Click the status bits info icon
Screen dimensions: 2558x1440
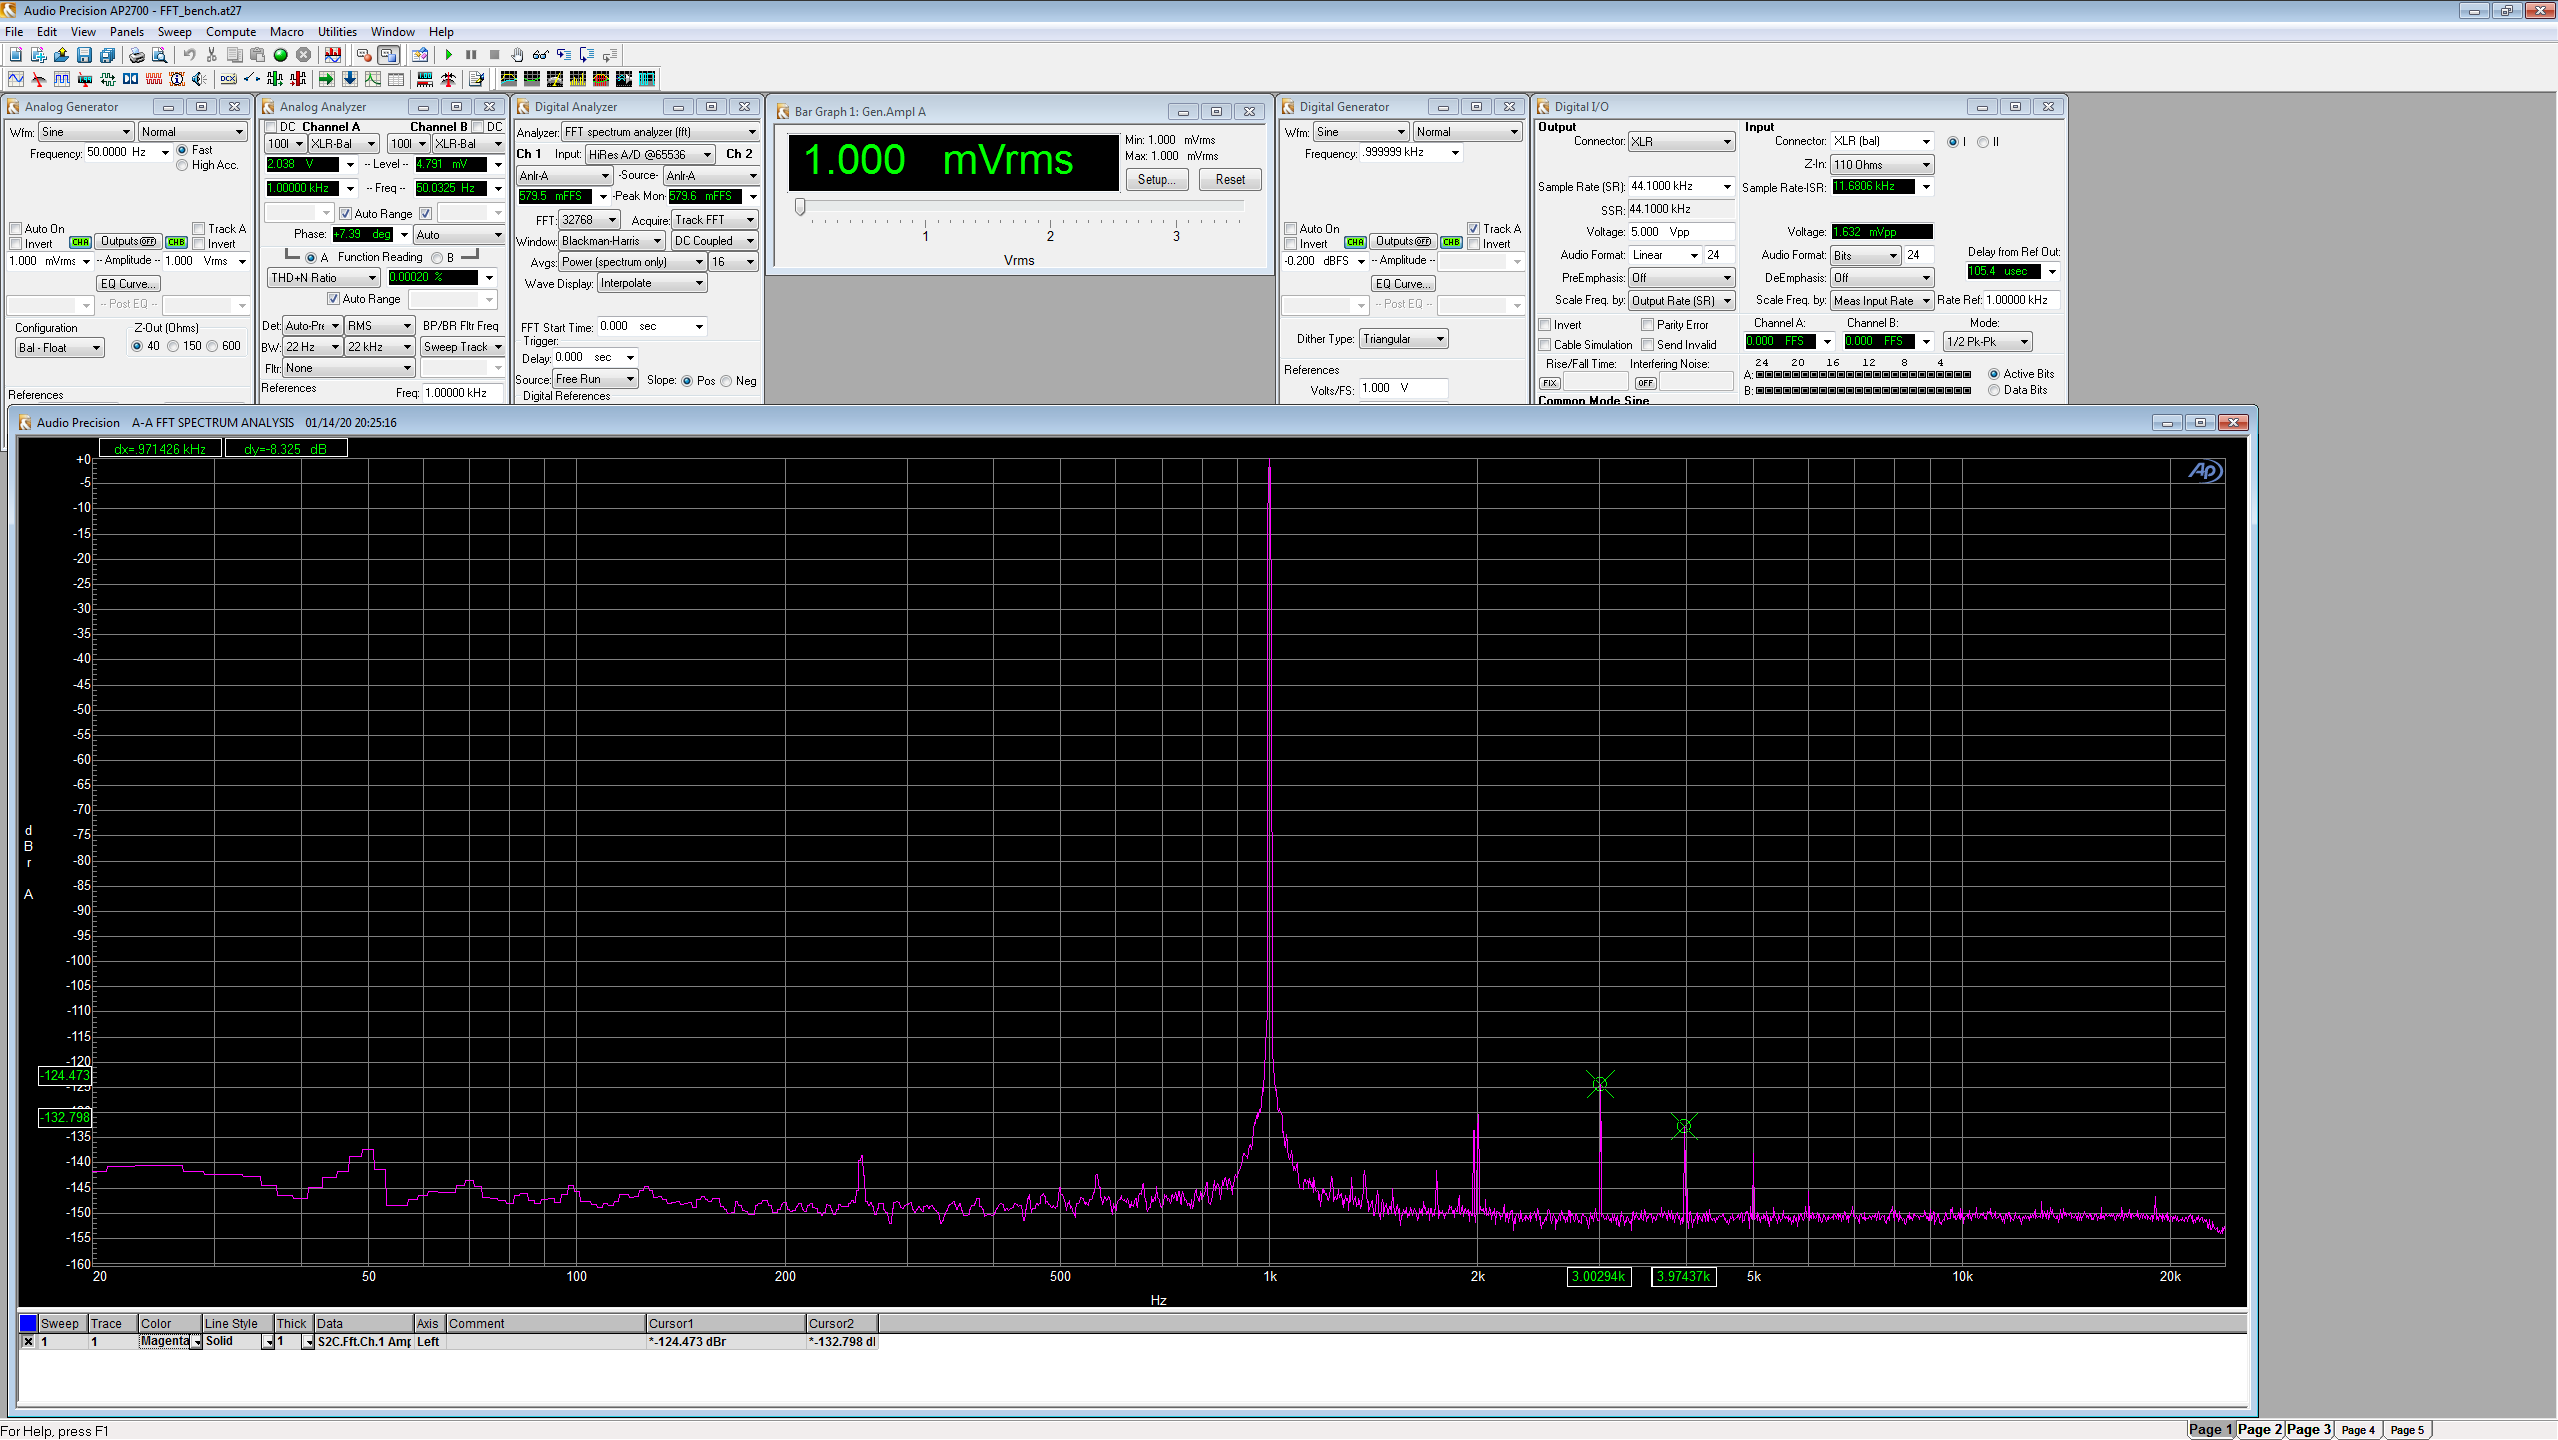point(177,79)
